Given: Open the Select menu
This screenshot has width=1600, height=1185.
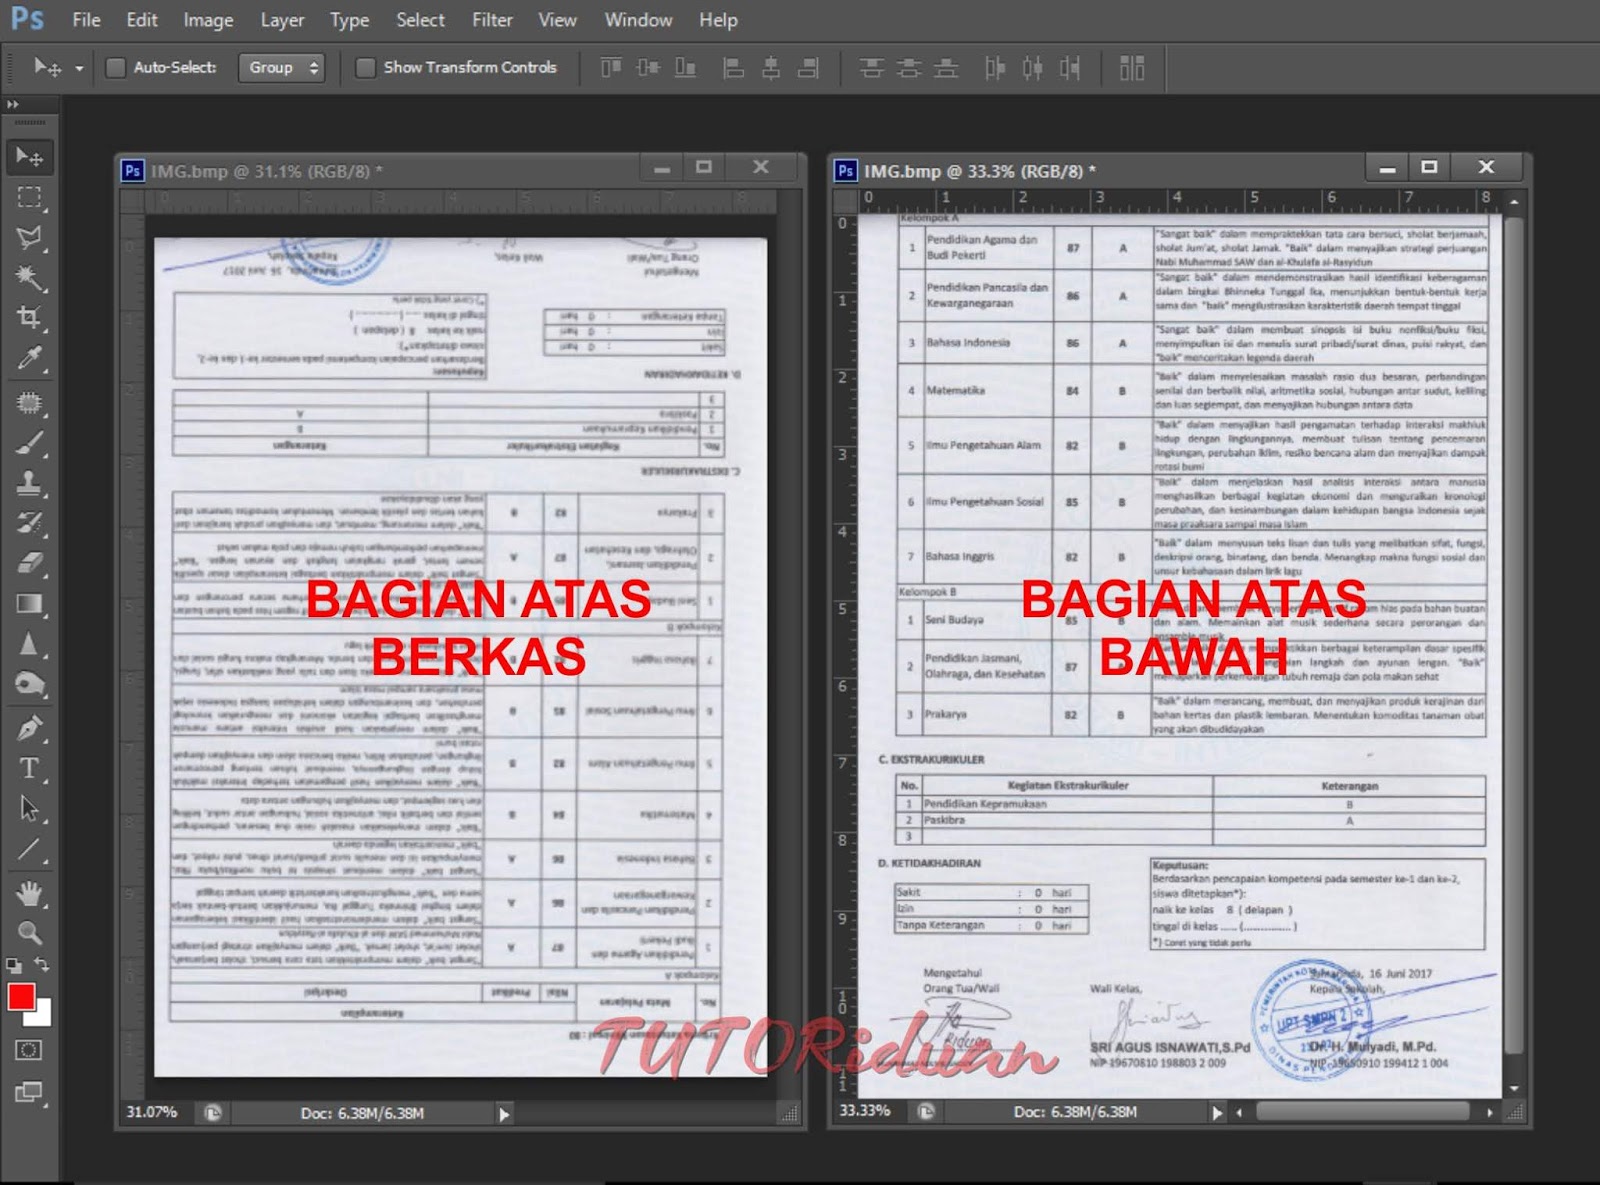Looking at the screenshot, I should point(420,20).
